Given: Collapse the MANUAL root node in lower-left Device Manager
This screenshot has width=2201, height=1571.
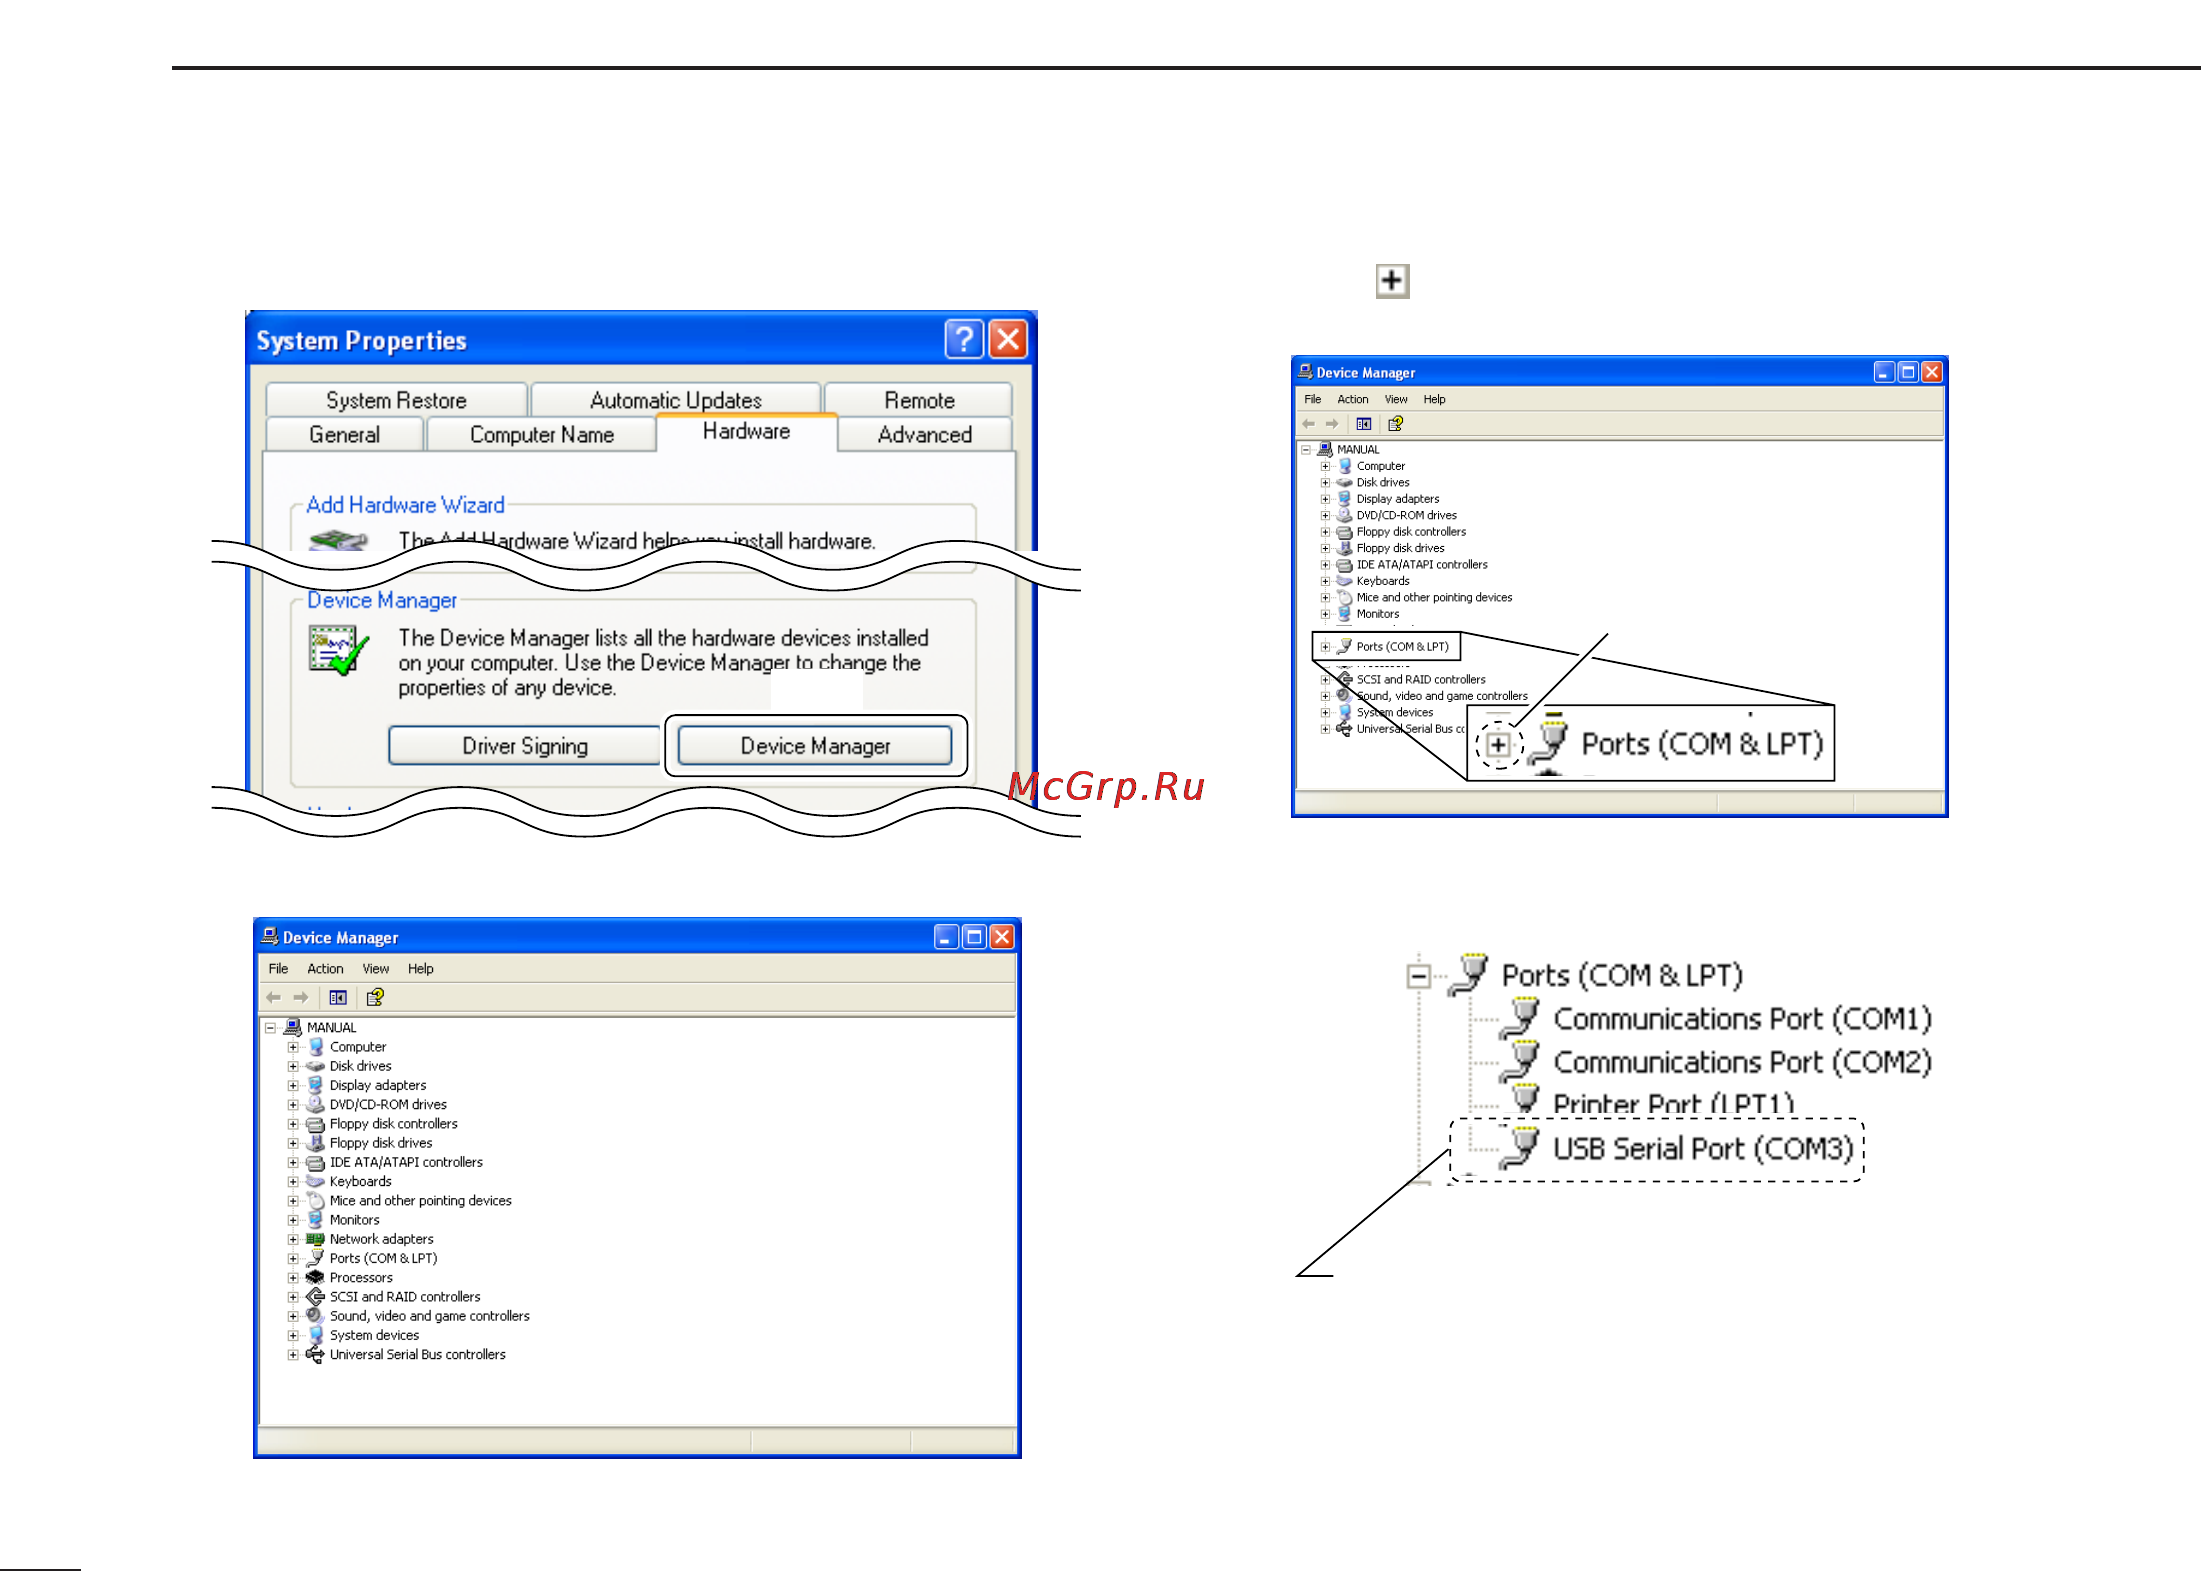Looking at the screenshot, I should tap(270, 1028).
